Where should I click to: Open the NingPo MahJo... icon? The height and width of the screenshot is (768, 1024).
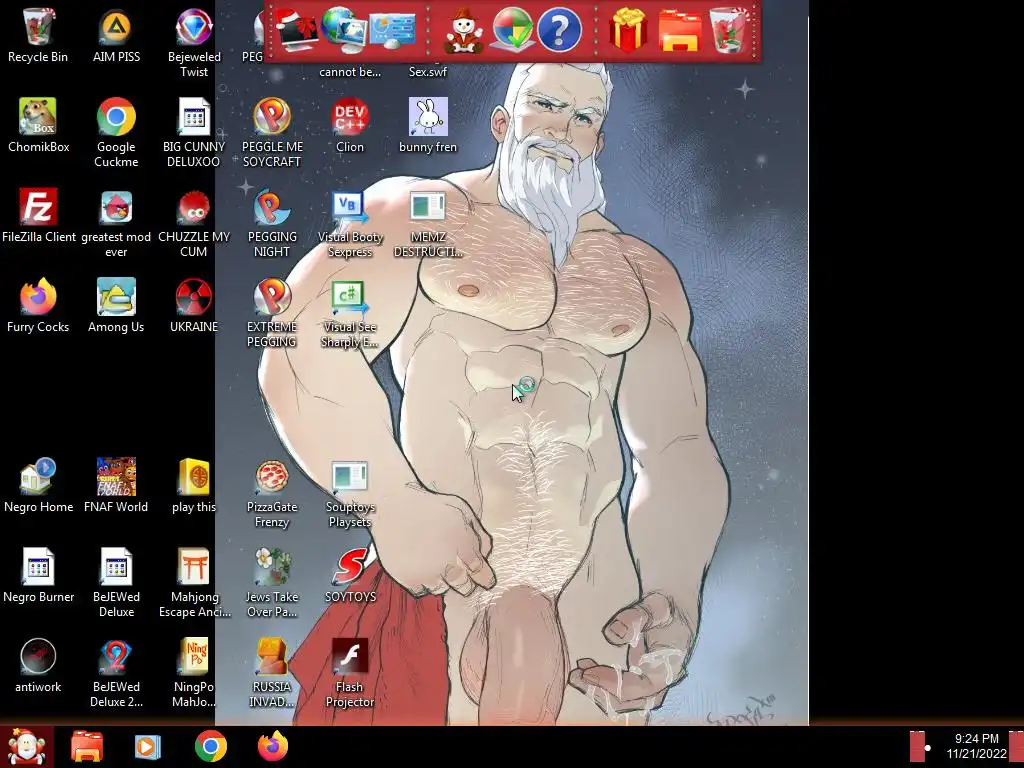click(194, 673)
